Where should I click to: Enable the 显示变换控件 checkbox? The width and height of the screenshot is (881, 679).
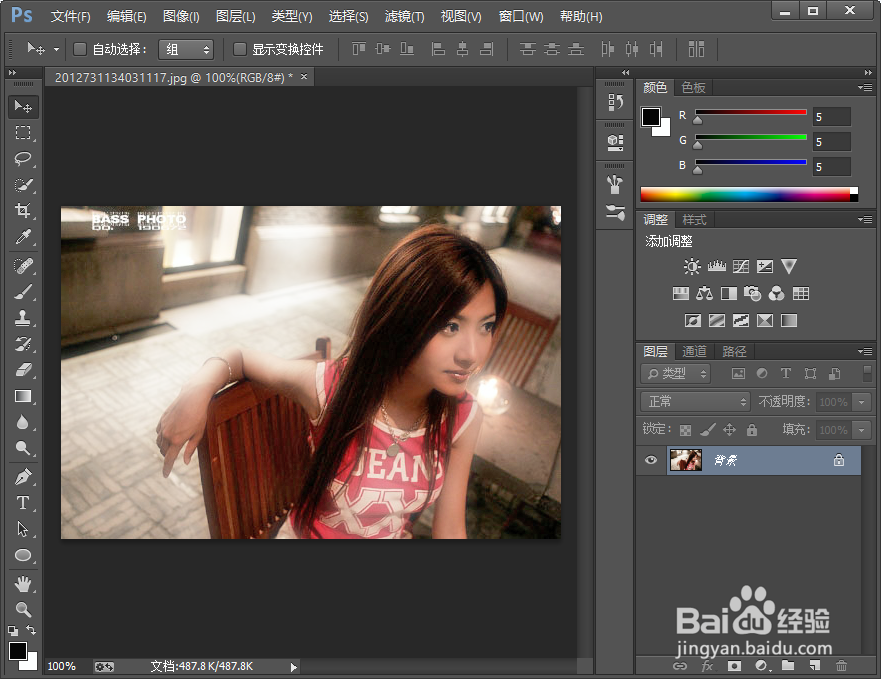pos(237,48)
